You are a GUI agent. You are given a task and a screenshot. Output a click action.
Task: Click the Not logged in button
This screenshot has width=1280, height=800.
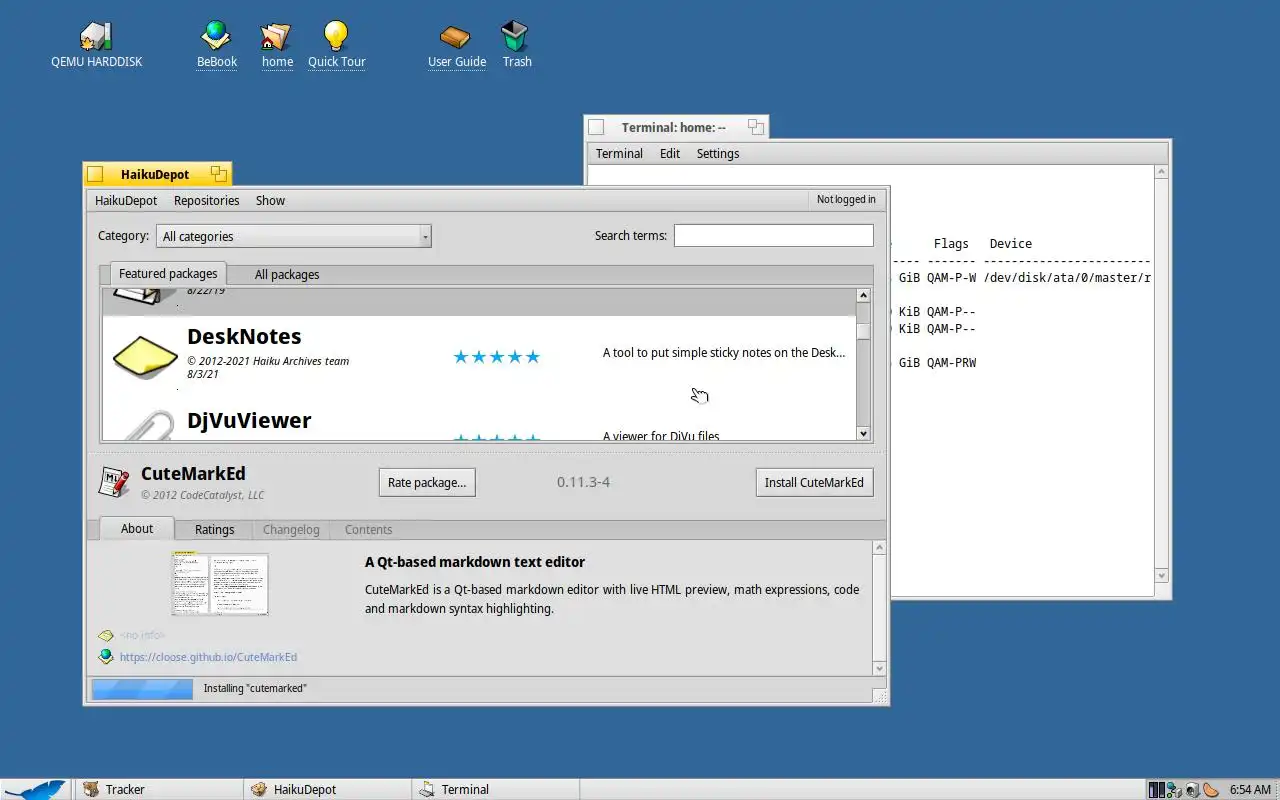click(846, 199)
